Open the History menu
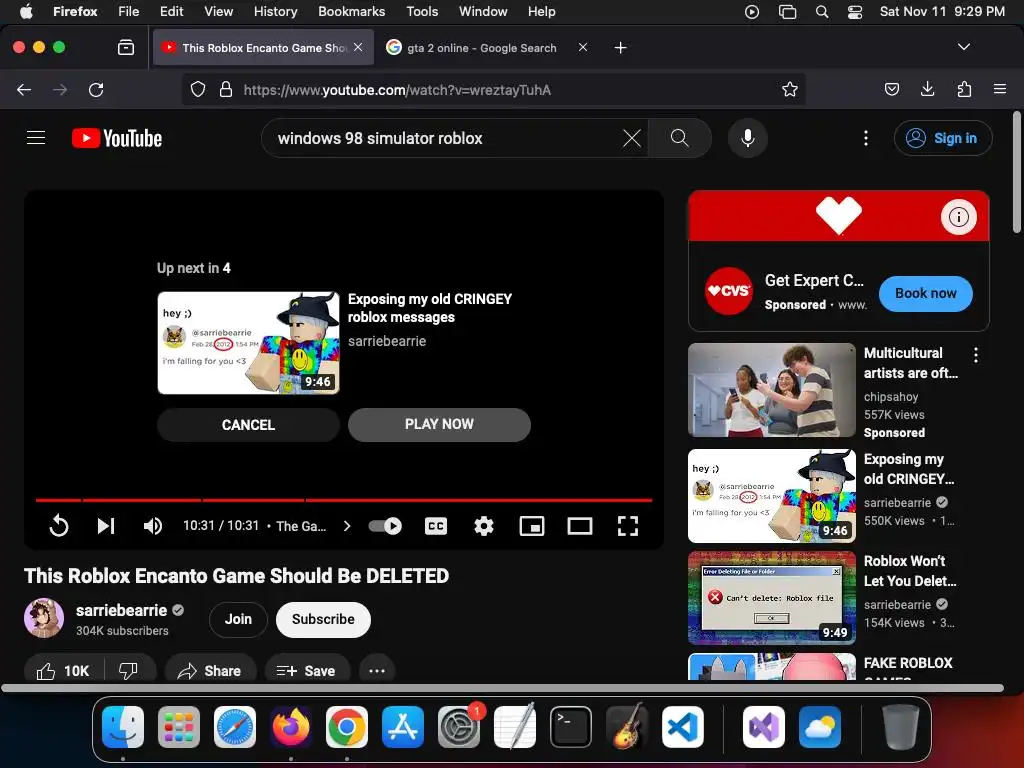Image resolution: width=1024 pixels, height=768 pixels. pyautogui.click(x=275, y=11)
